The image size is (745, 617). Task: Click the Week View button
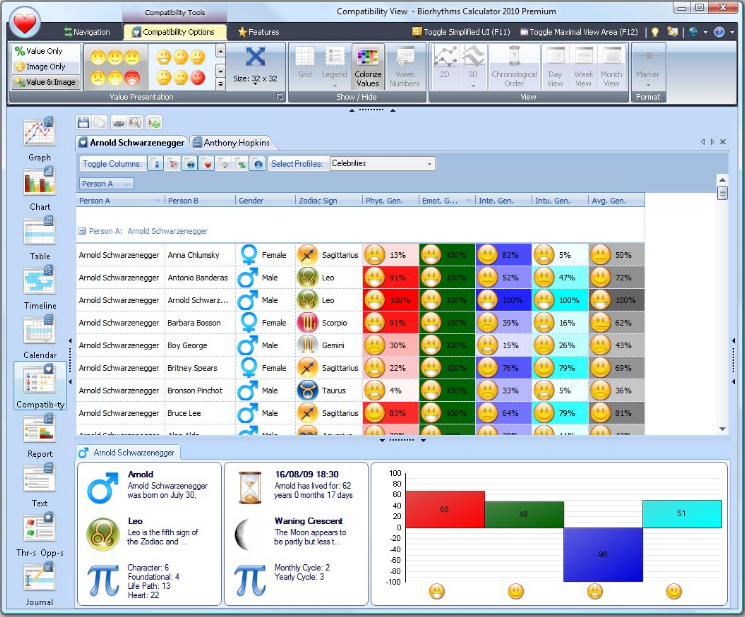click(x=583, y=66)
